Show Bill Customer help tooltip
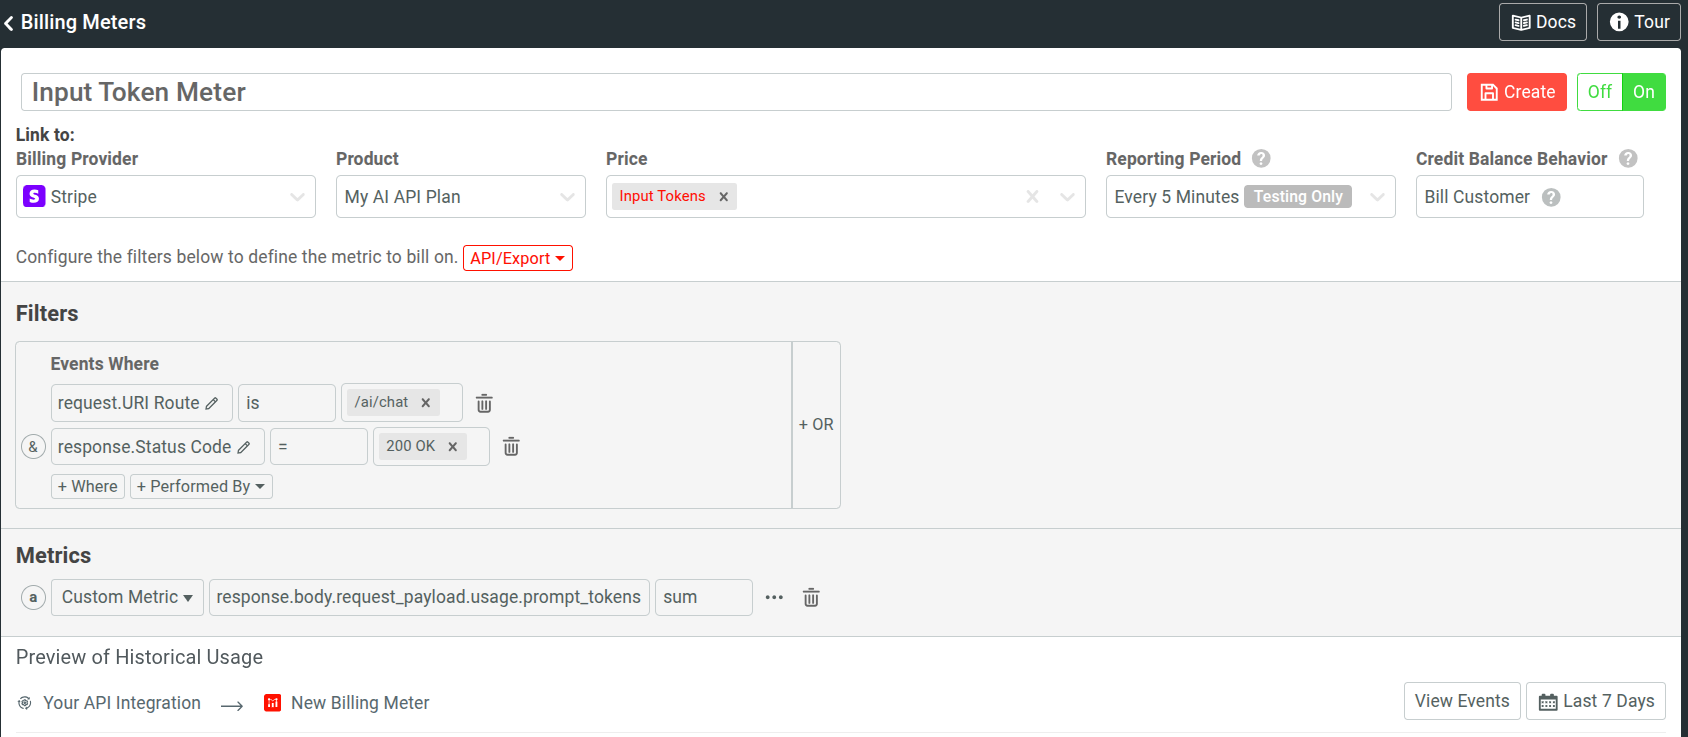 click(1551, 198)
